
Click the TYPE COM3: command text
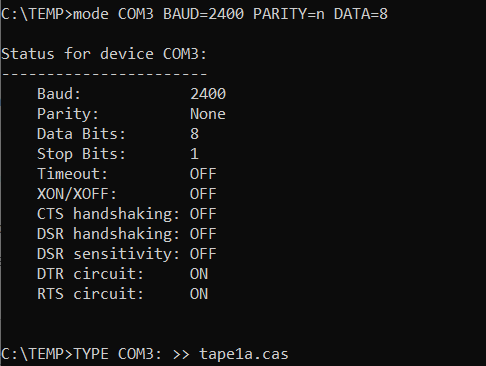click(117, 354)
